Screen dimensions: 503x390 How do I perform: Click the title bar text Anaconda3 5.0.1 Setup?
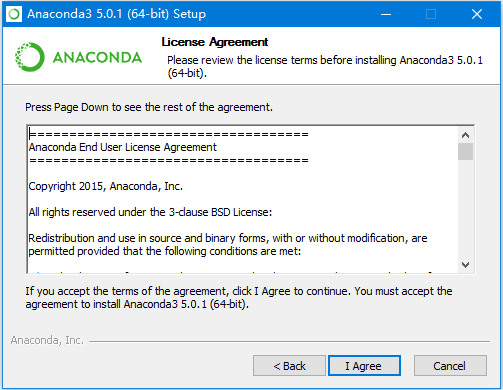(117, 14)
